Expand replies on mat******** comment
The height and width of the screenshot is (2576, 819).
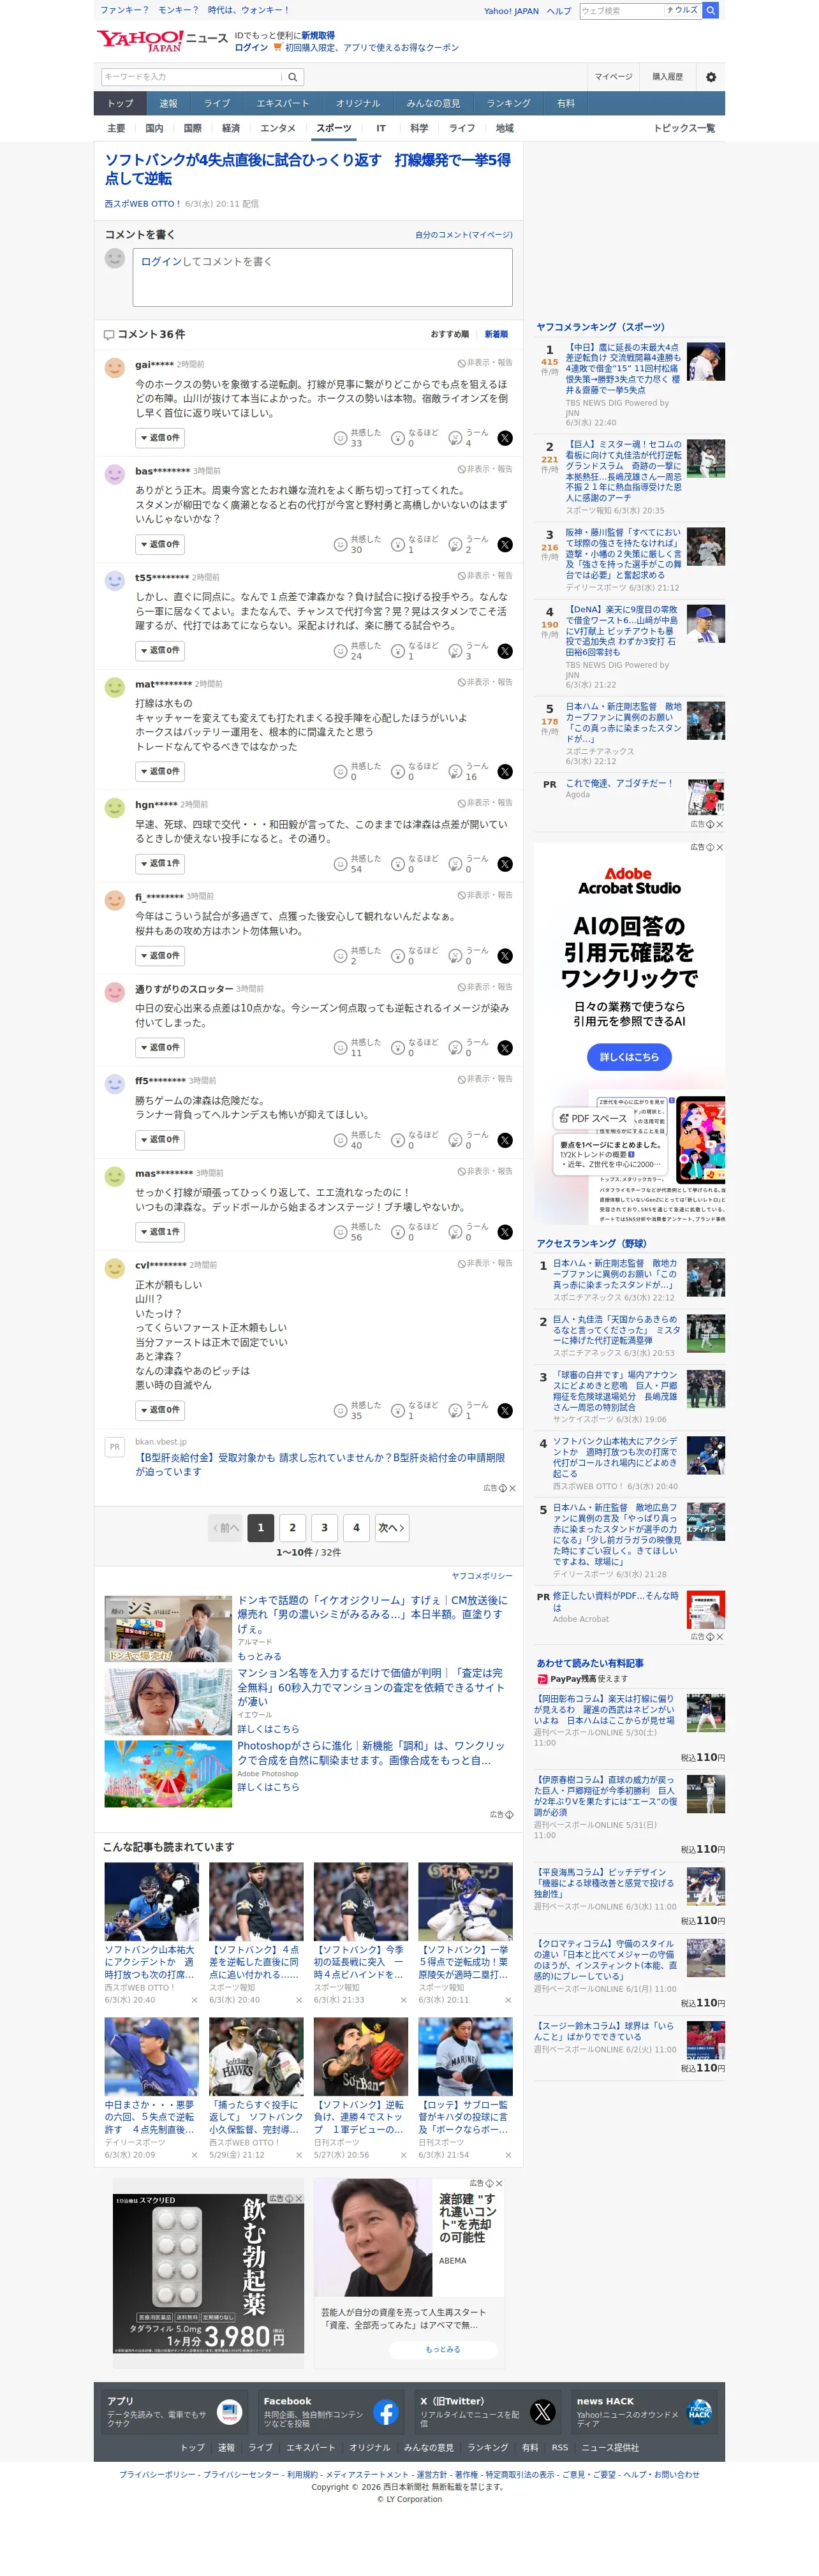[x=160, y=771]
